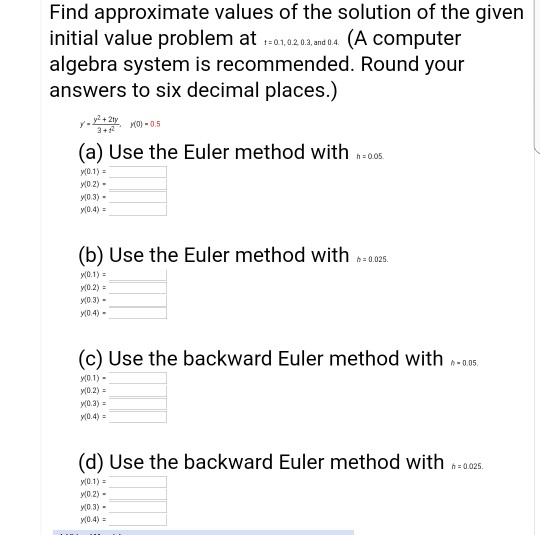Click the y(0.1) field under part (d)
The image size is (540, 535).
pos(138,482)
